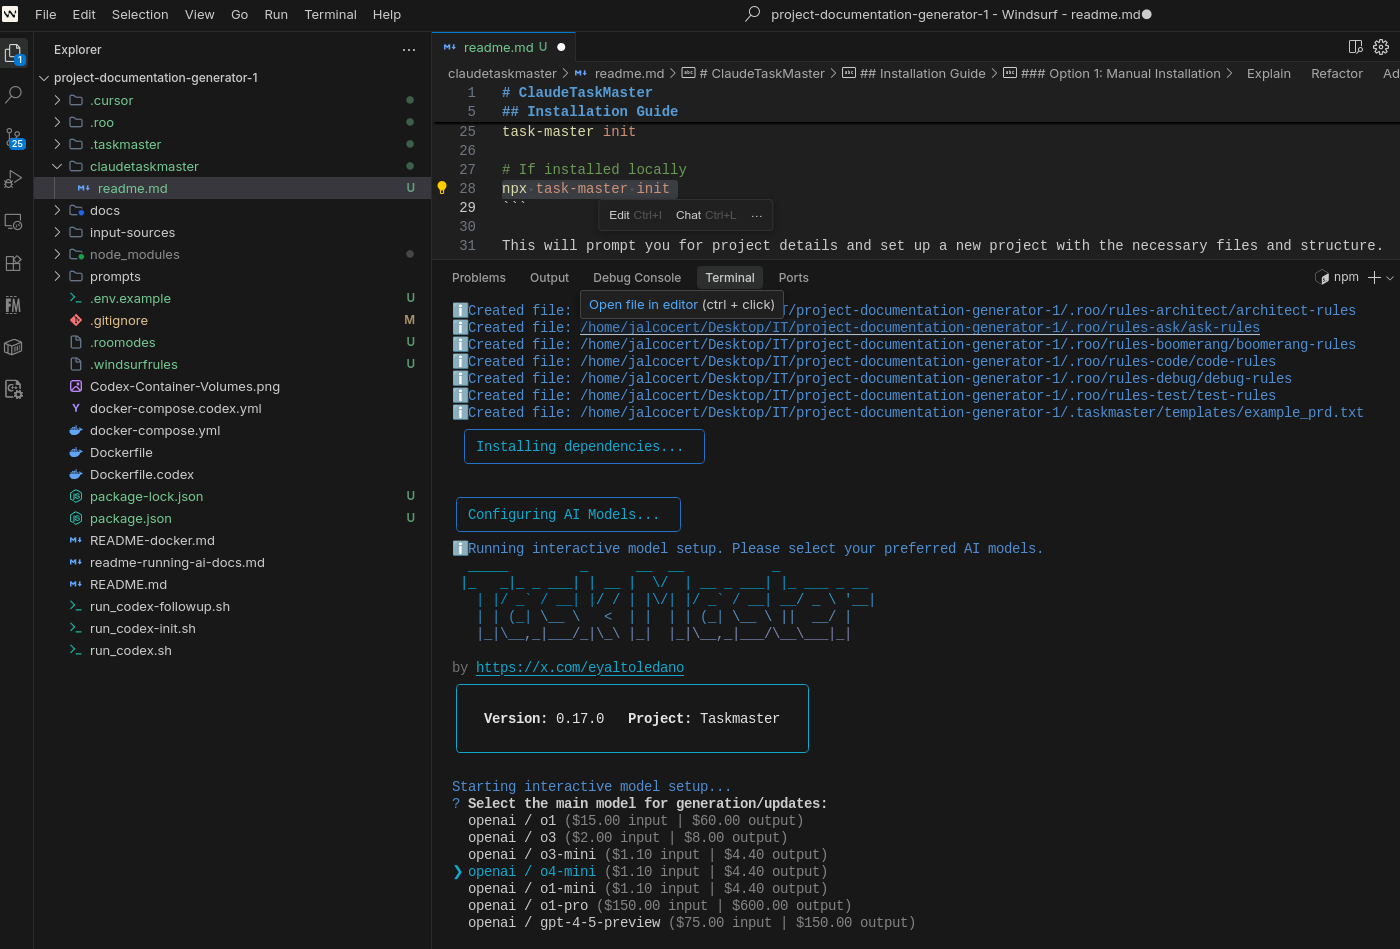
Task: Add a new terminal with plus icon
Action: click(x=1374, y=277)
